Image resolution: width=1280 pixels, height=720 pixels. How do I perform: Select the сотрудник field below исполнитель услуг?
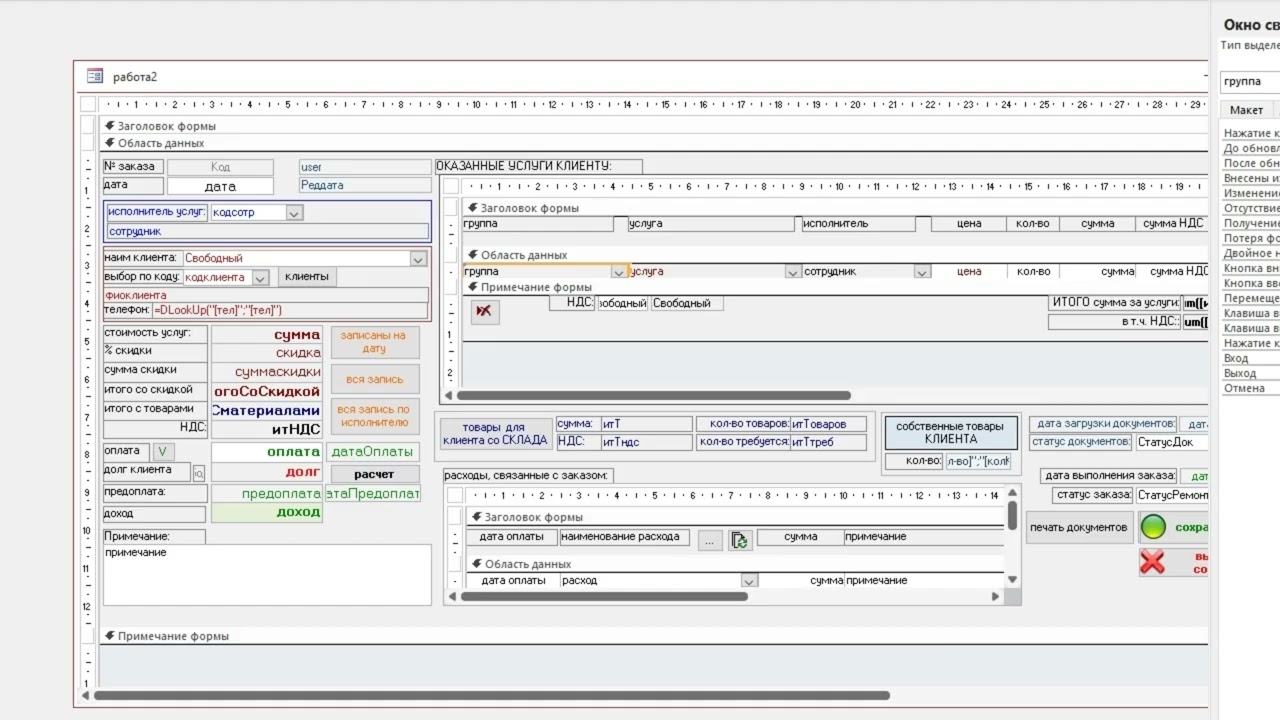[268, 231]
